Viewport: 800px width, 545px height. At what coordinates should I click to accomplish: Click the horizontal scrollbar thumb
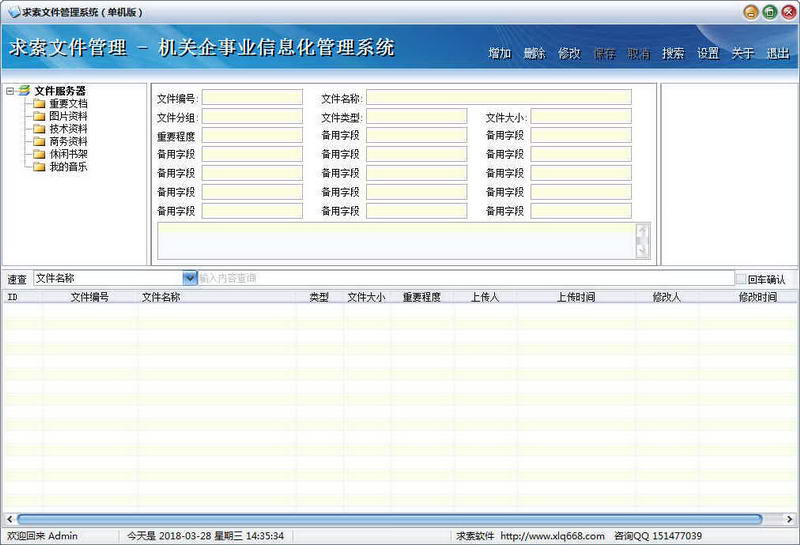click(x=390, y=519)
